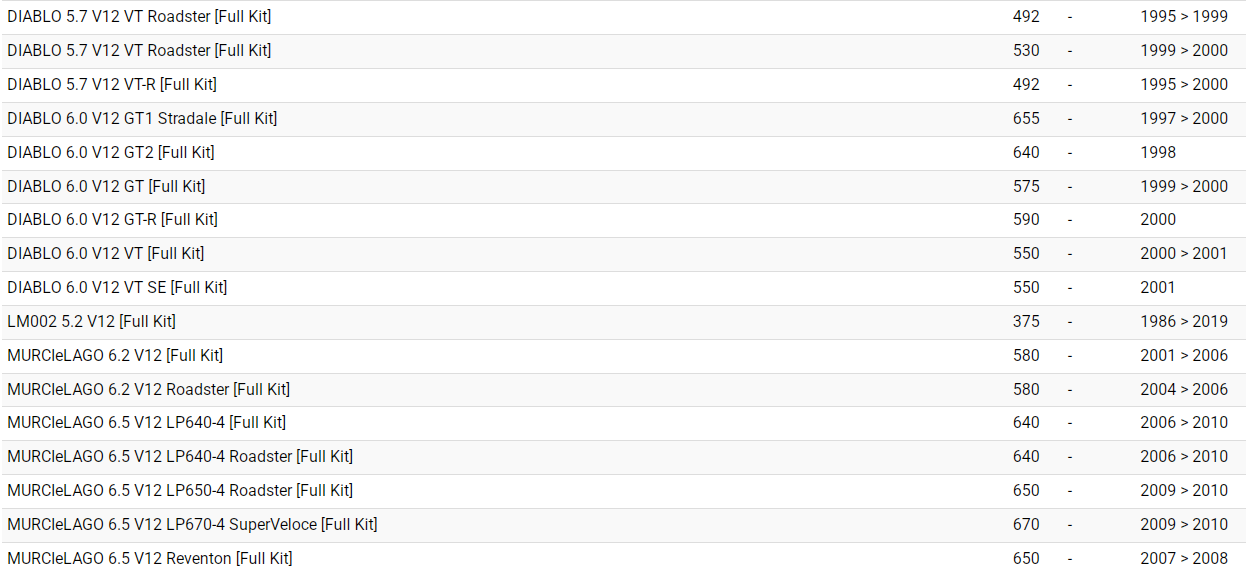Select the 1995 > 1999 year range
This screenshot has width=1246, height=576.
1184,17
